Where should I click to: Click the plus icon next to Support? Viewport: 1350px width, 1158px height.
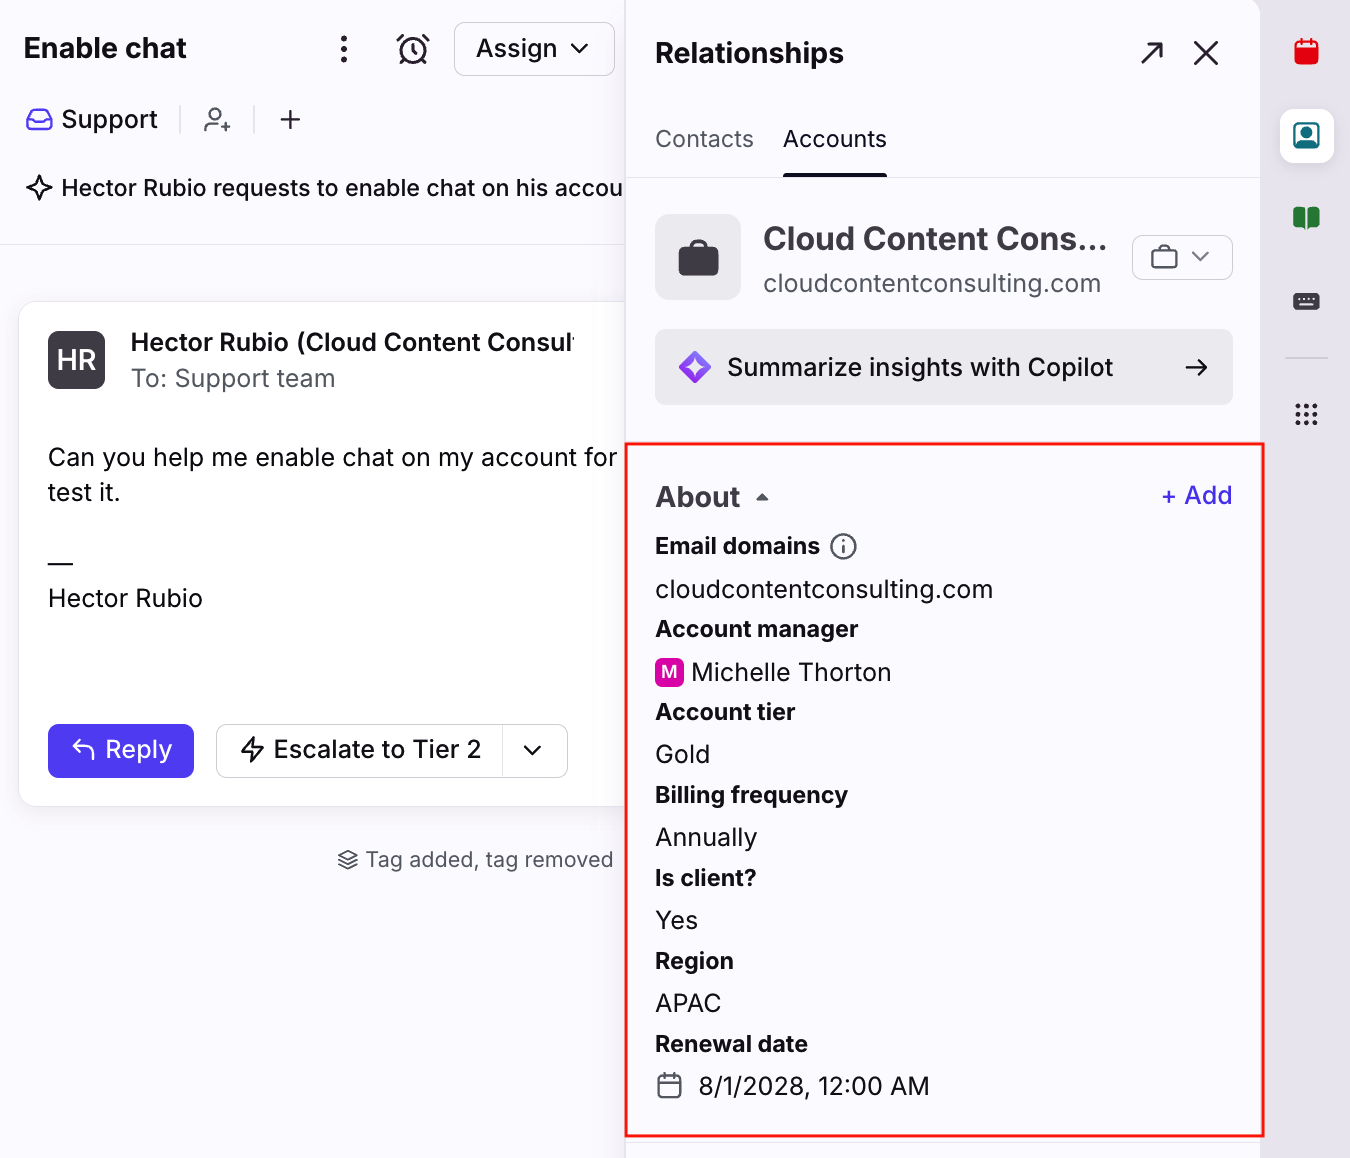coord(290,120)
